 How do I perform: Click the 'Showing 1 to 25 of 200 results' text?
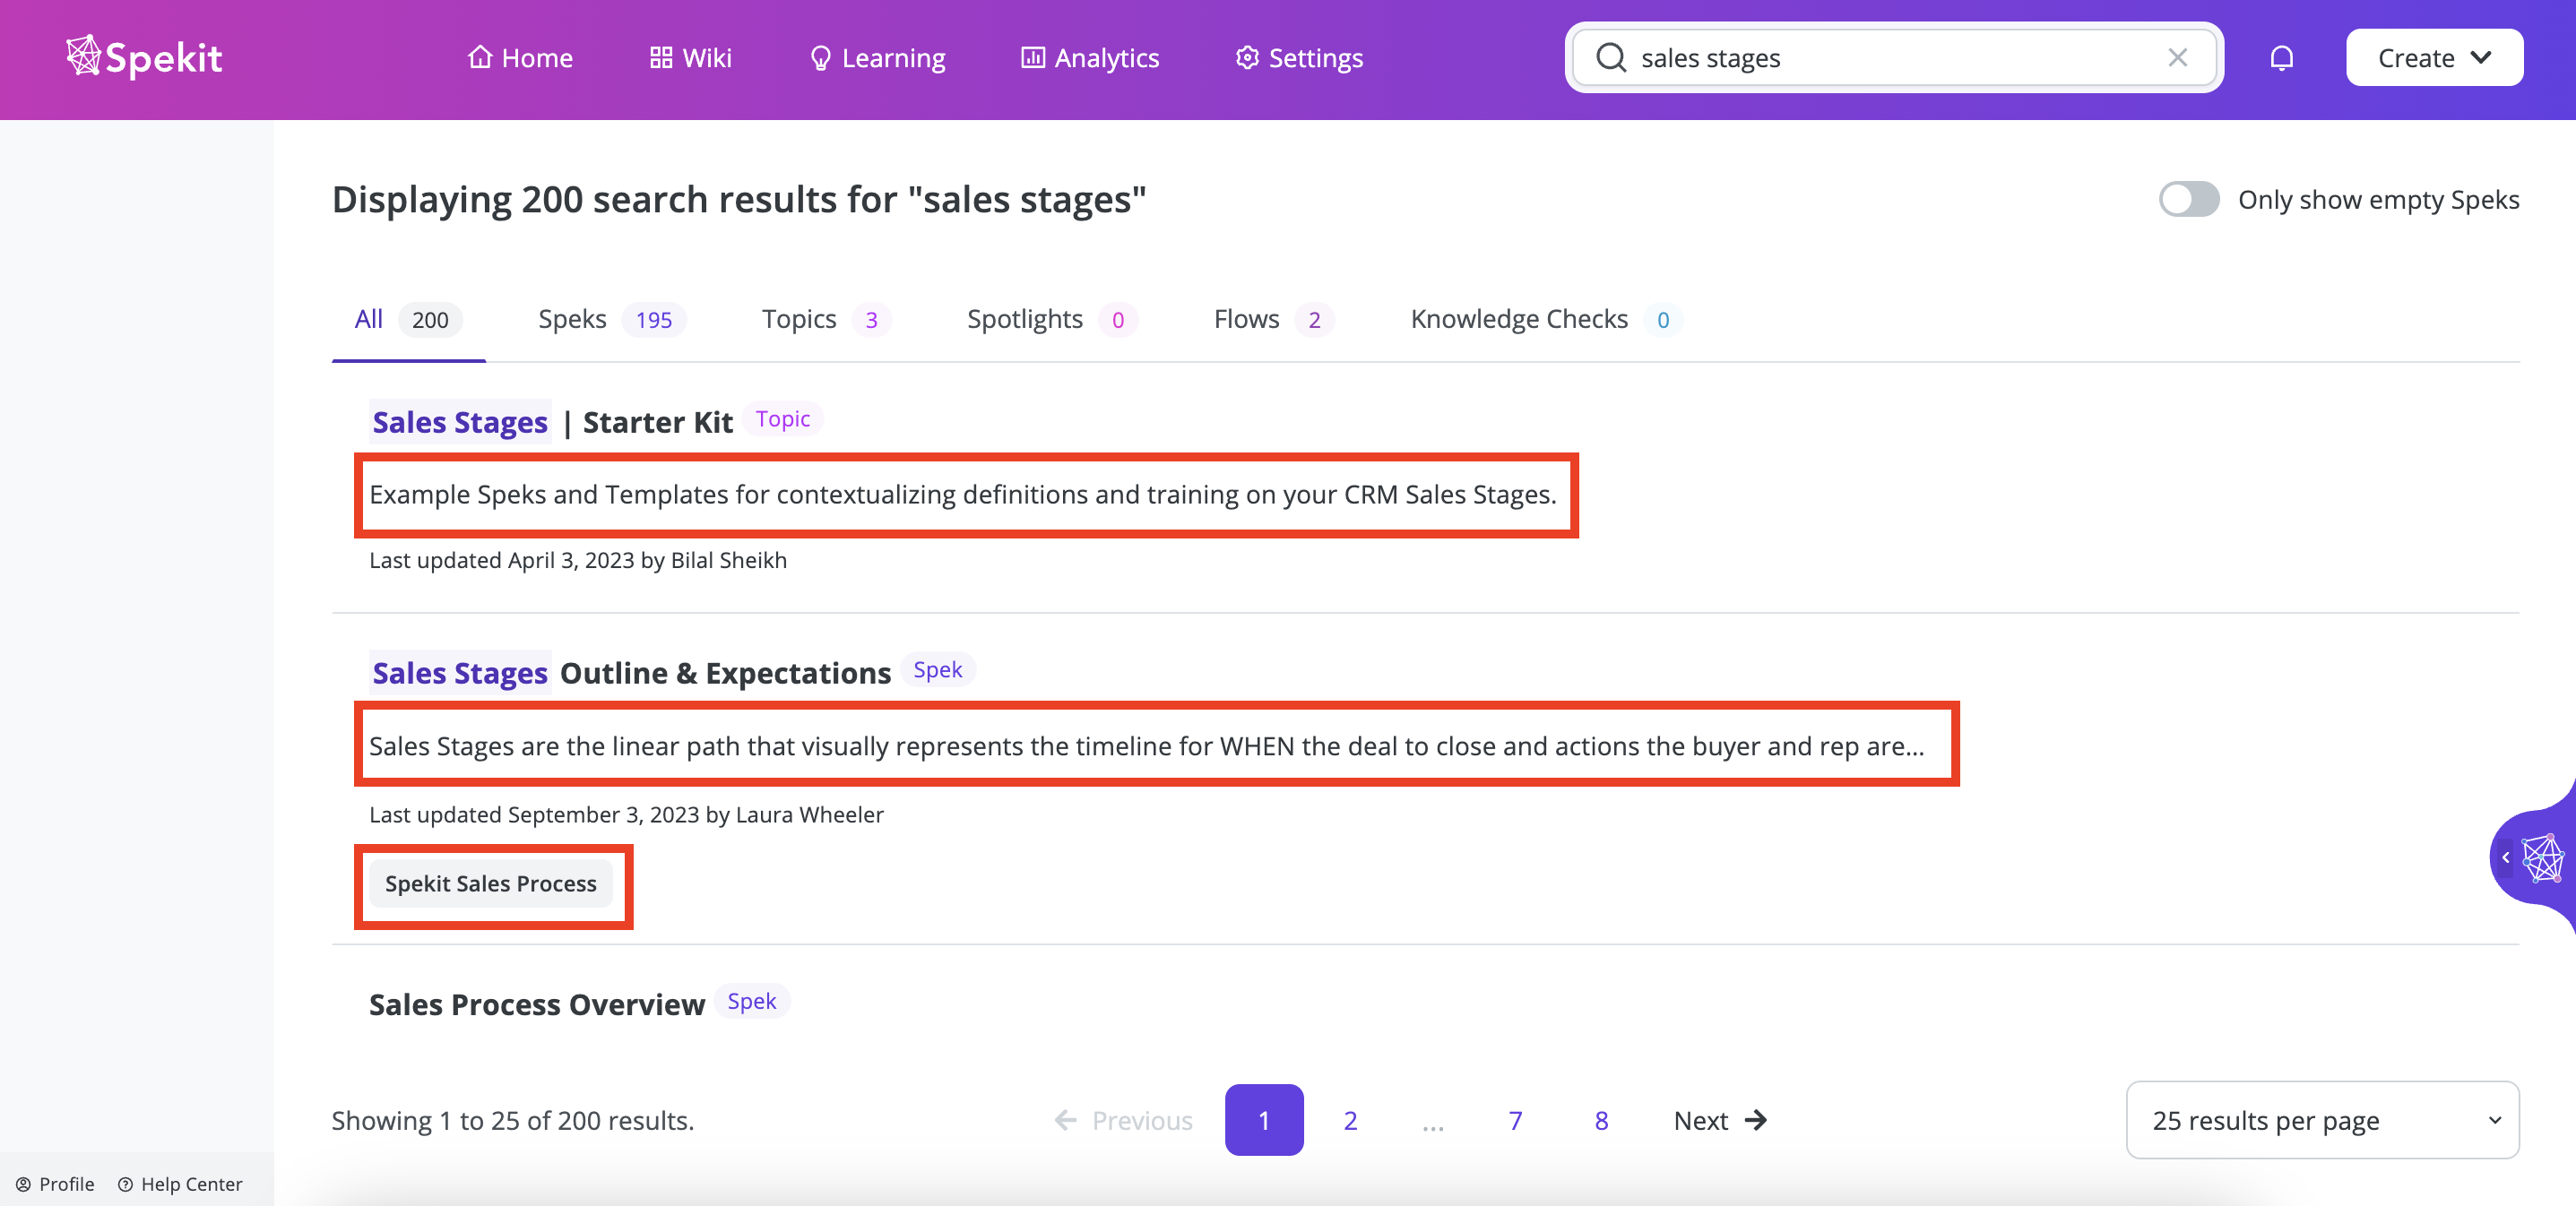[513, 1120]
